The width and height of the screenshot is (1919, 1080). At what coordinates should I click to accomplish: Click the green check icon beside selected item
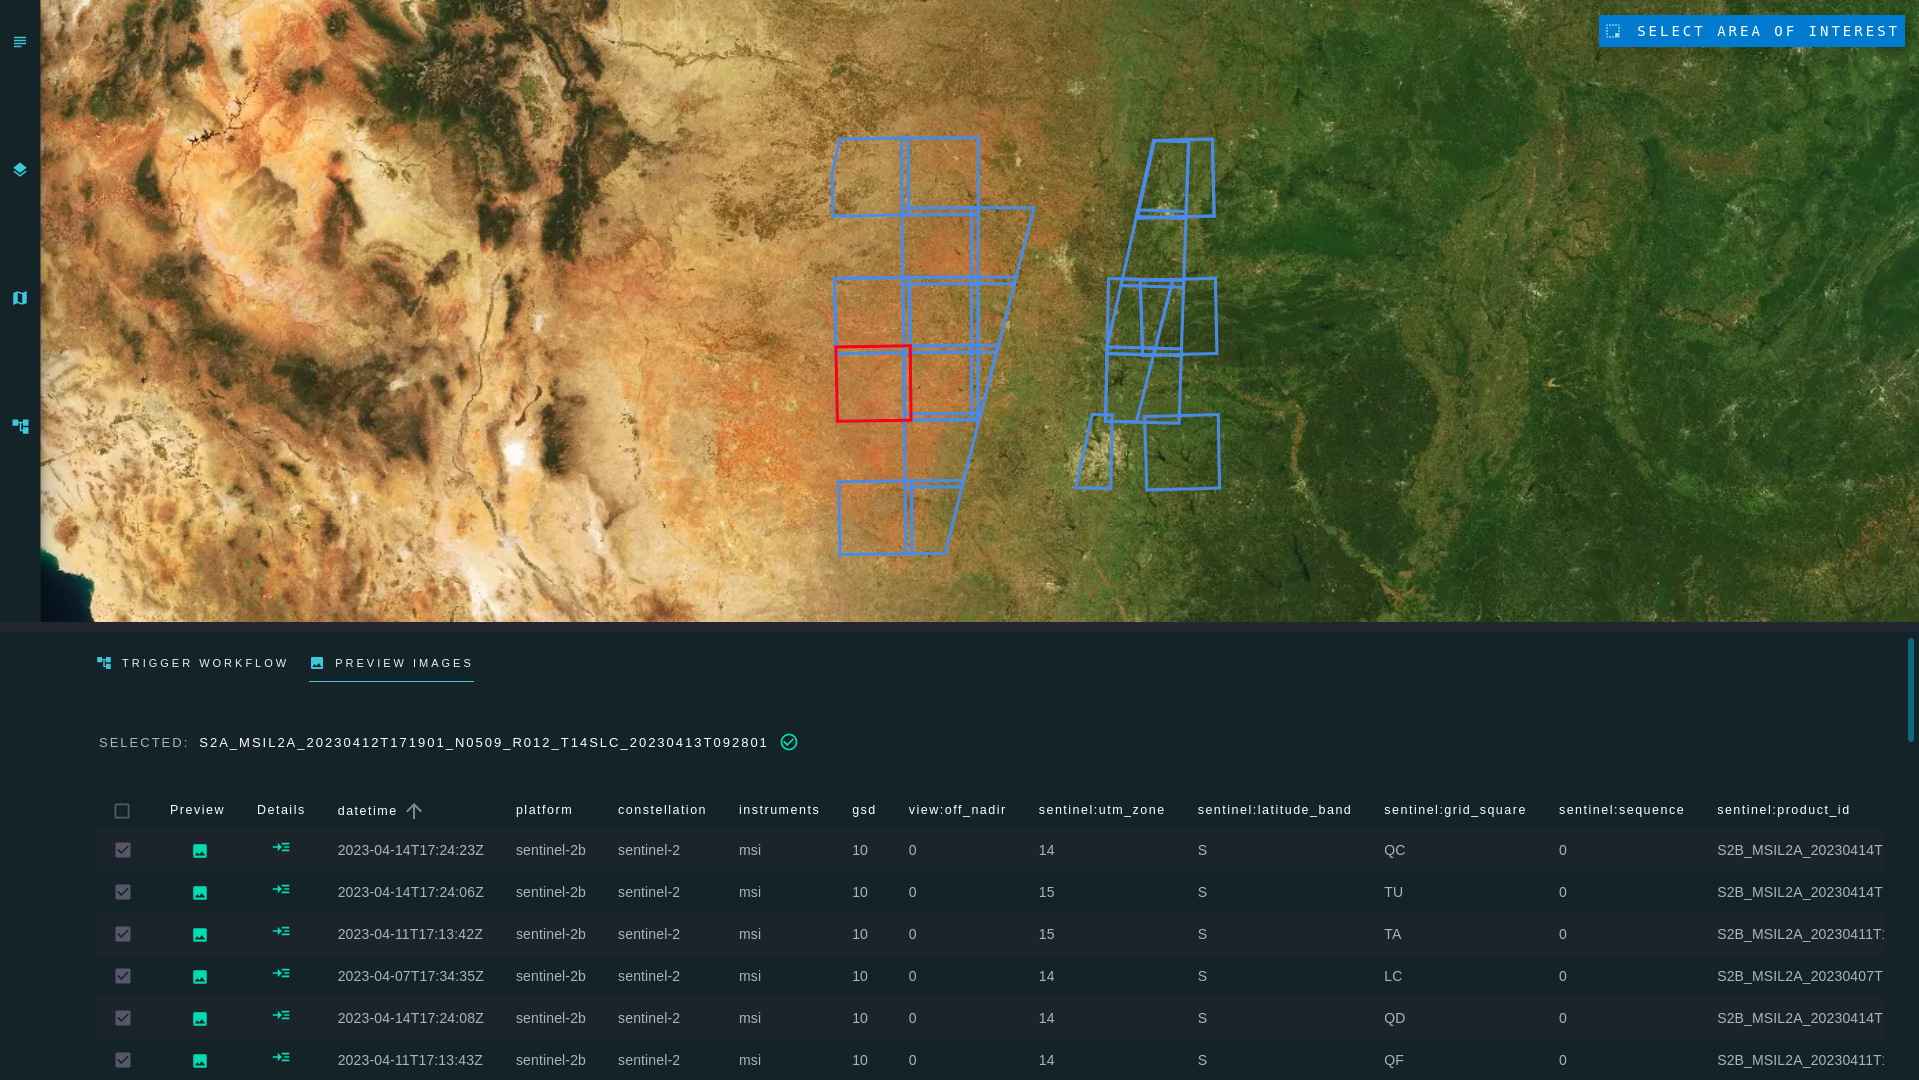(789, 742)
